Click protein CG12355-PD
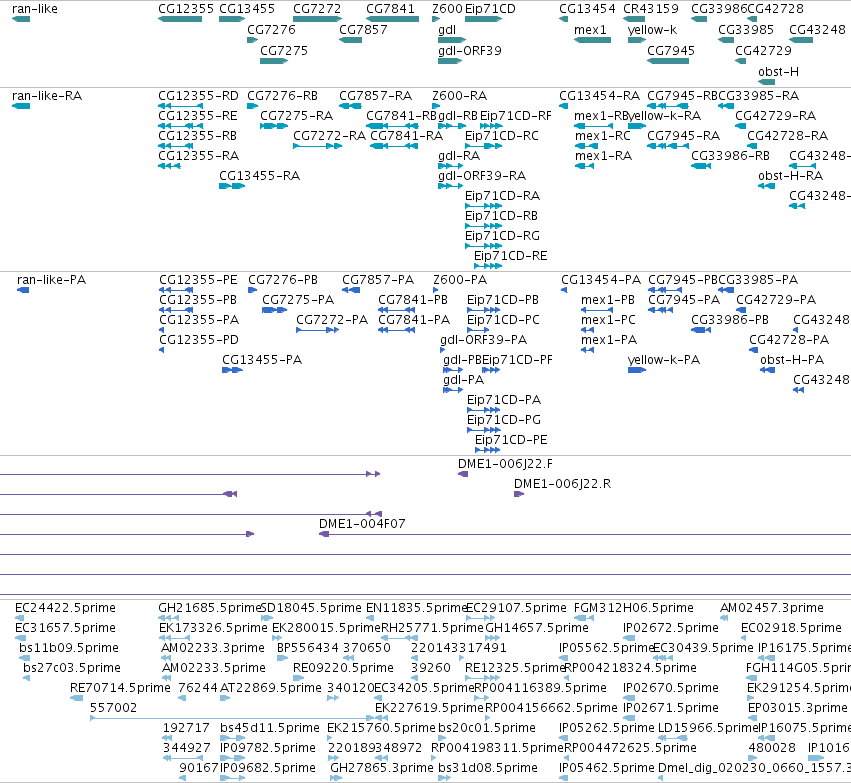 click(x=161, y=350)
